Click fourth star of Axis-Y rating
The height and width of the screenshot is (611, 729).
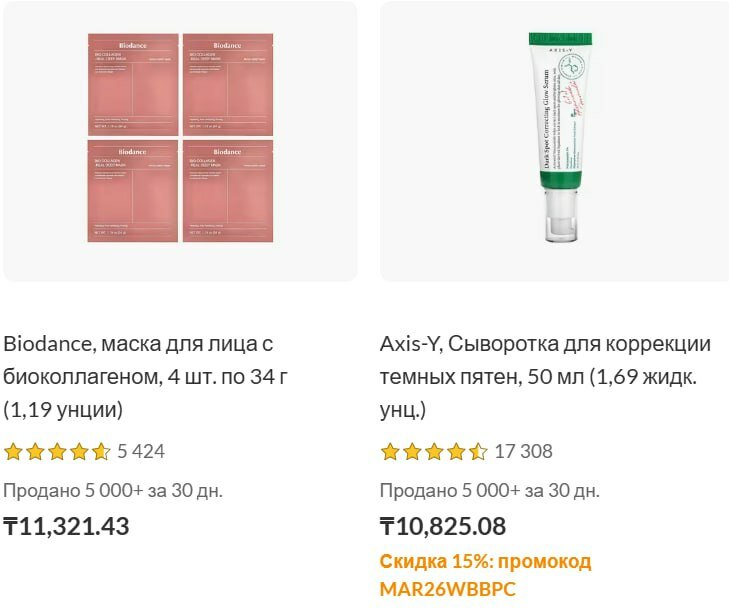[456, 452]
